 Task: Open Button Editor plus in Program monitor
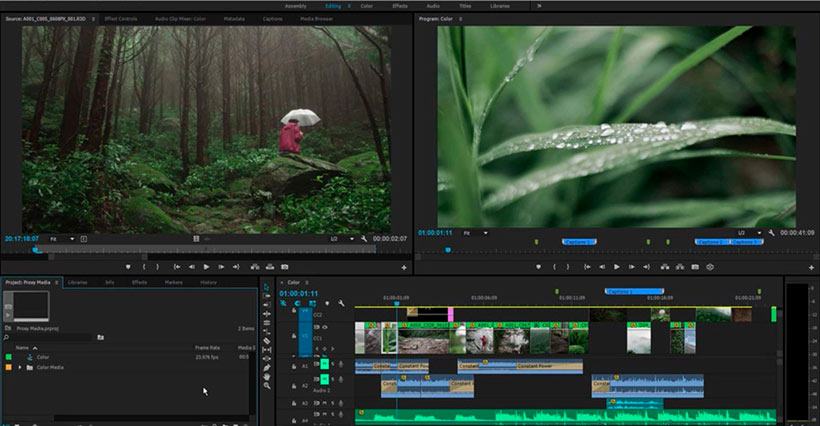click(811, 268)
